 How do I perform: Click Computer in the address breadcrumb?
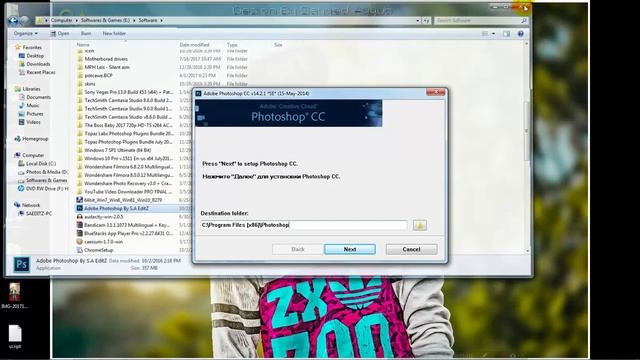[x=62, y=20]
